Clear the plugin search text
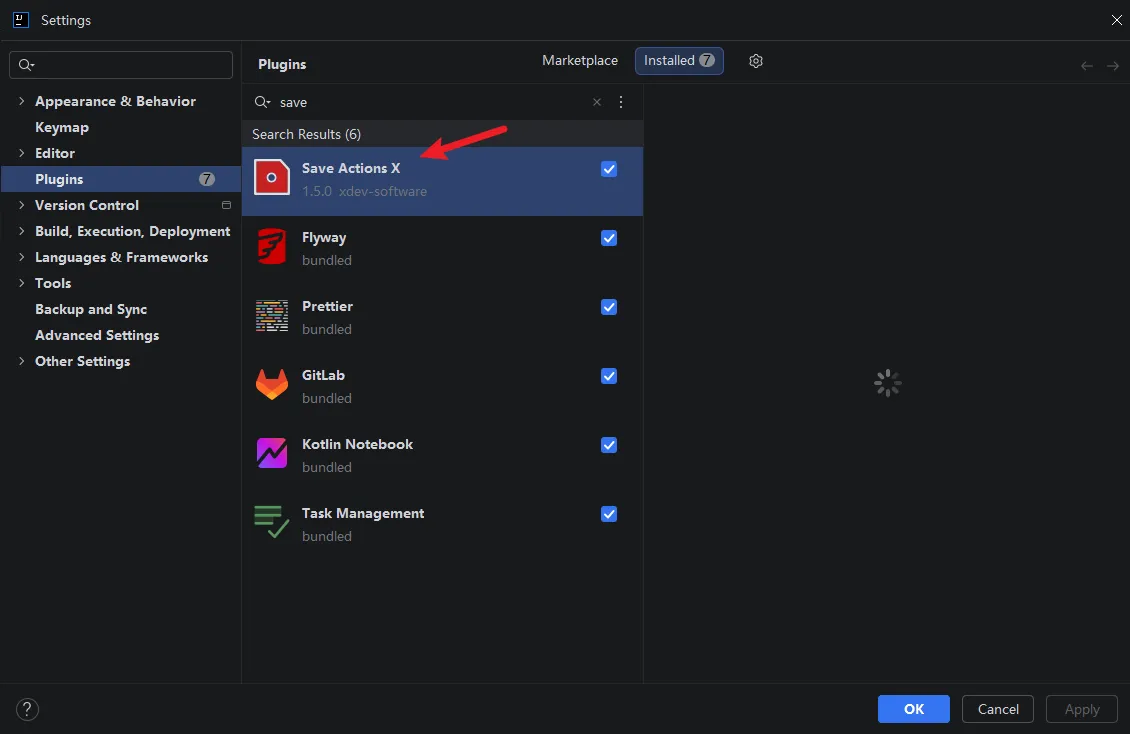This screenshot has height=734, width=1130. click(597, 102)
